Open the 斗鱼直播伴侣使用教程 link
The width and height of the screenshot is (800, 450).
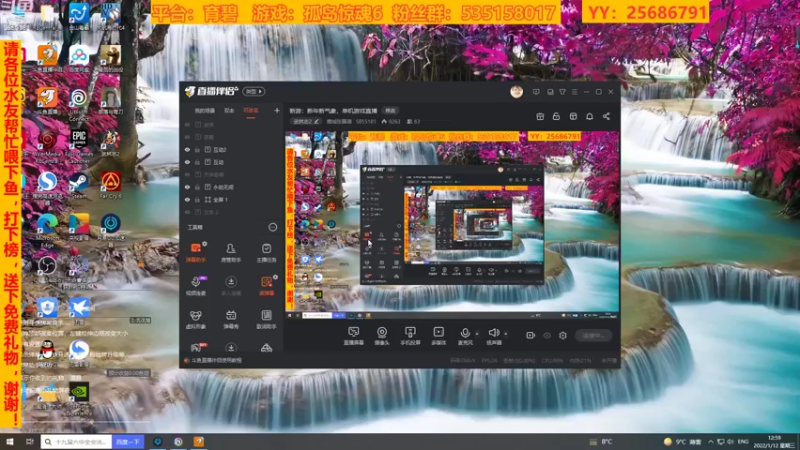click(x=216, y=360)
